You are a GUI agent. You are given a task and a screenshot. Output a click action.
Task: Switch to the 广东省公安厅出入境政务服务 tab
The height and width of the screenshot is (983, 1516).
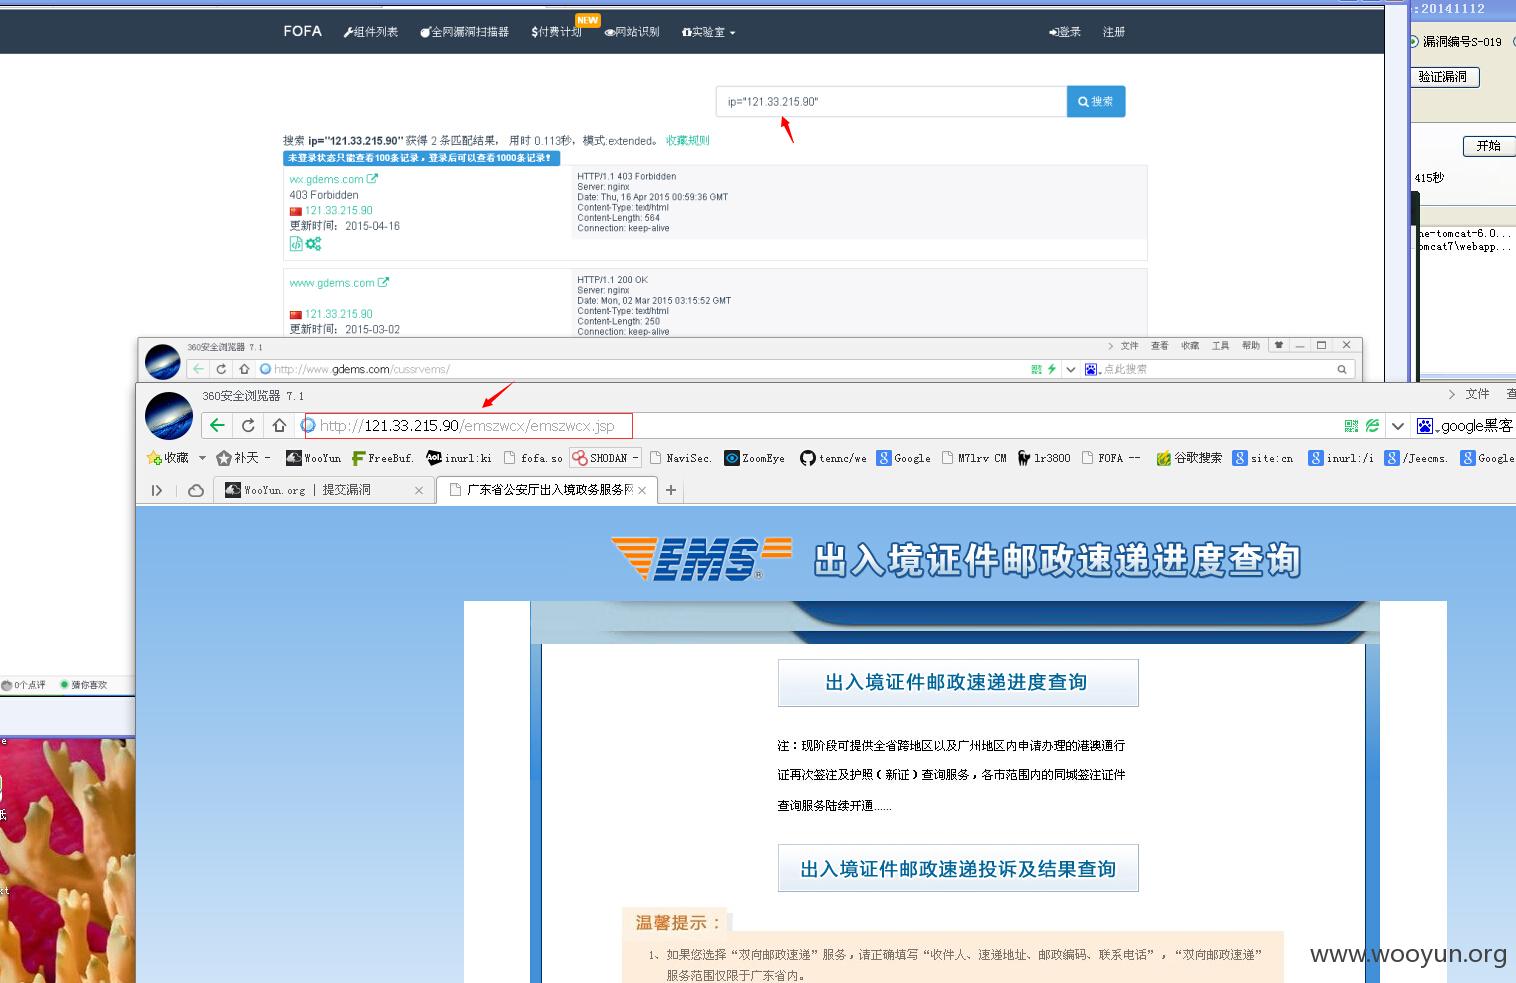[547, 490]
